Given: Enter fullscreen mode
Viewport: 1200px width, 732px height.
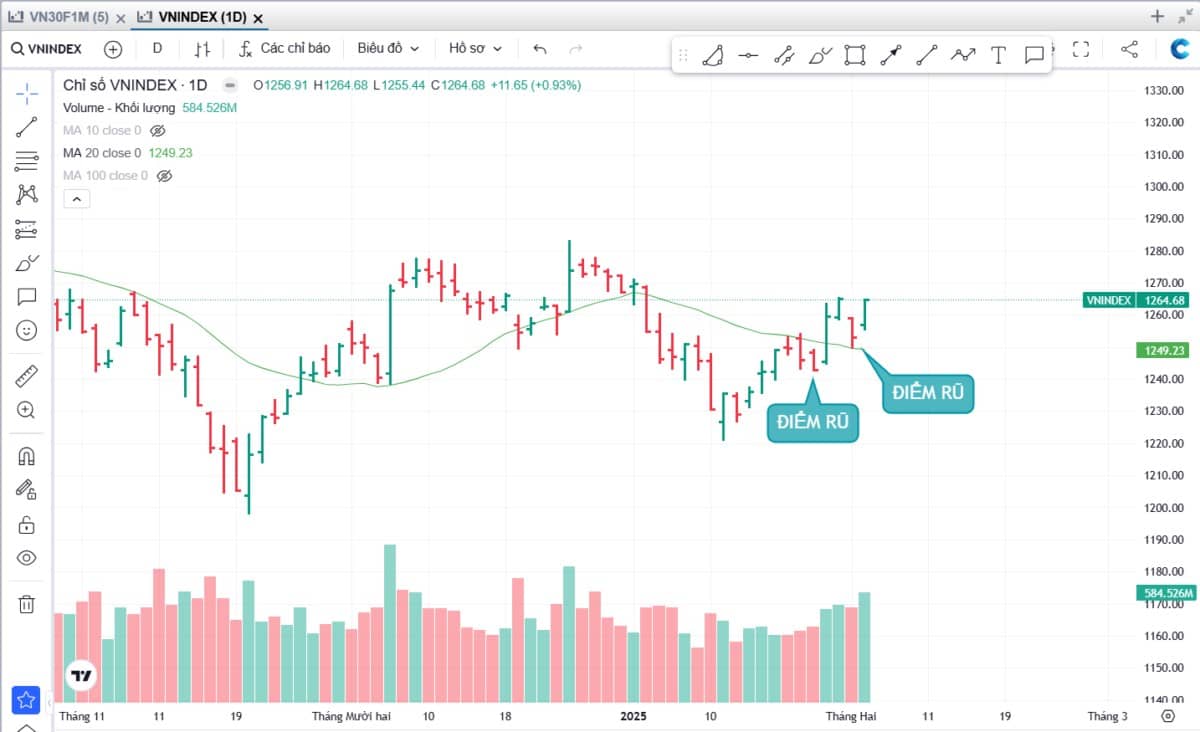Looking at the screenshot, I should [x=1081, y=48].
